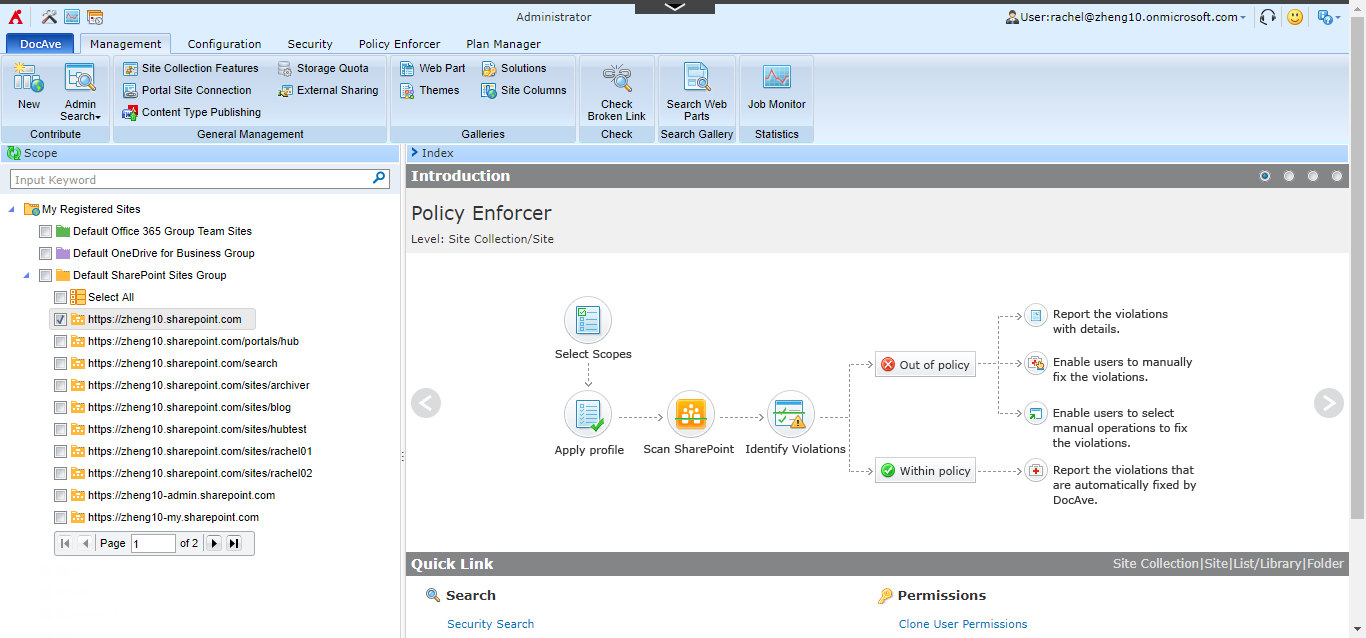The height and width of the screenshot is (638, 1366).
Task: Open the Security Search link
Action: tap(490, 624)
